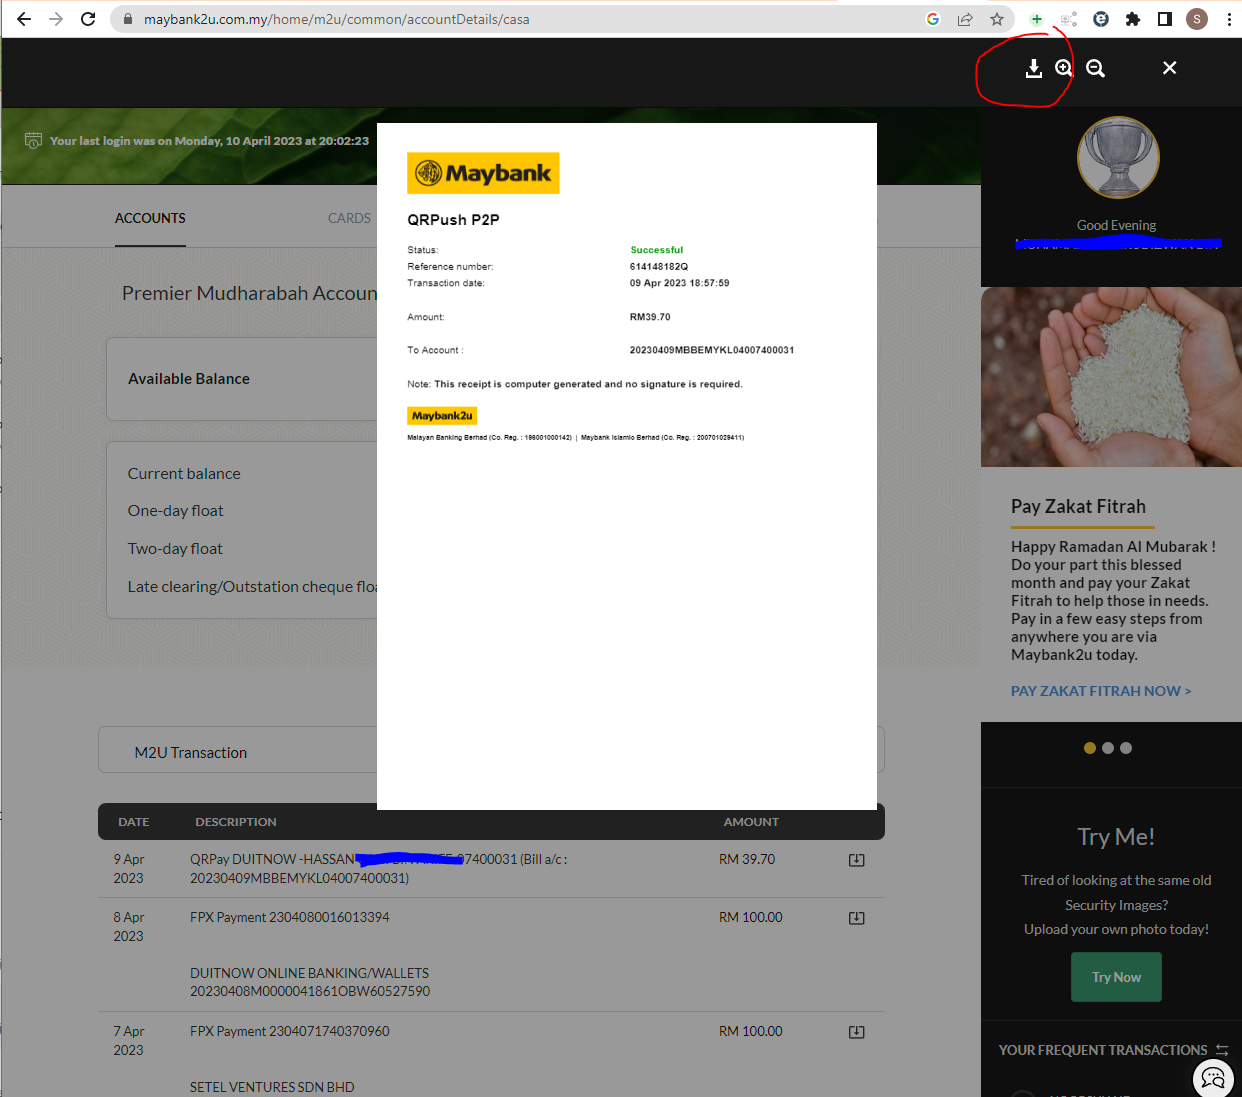
Task: Open the blue circular extension icon
Action: (x=1101, y=19)
